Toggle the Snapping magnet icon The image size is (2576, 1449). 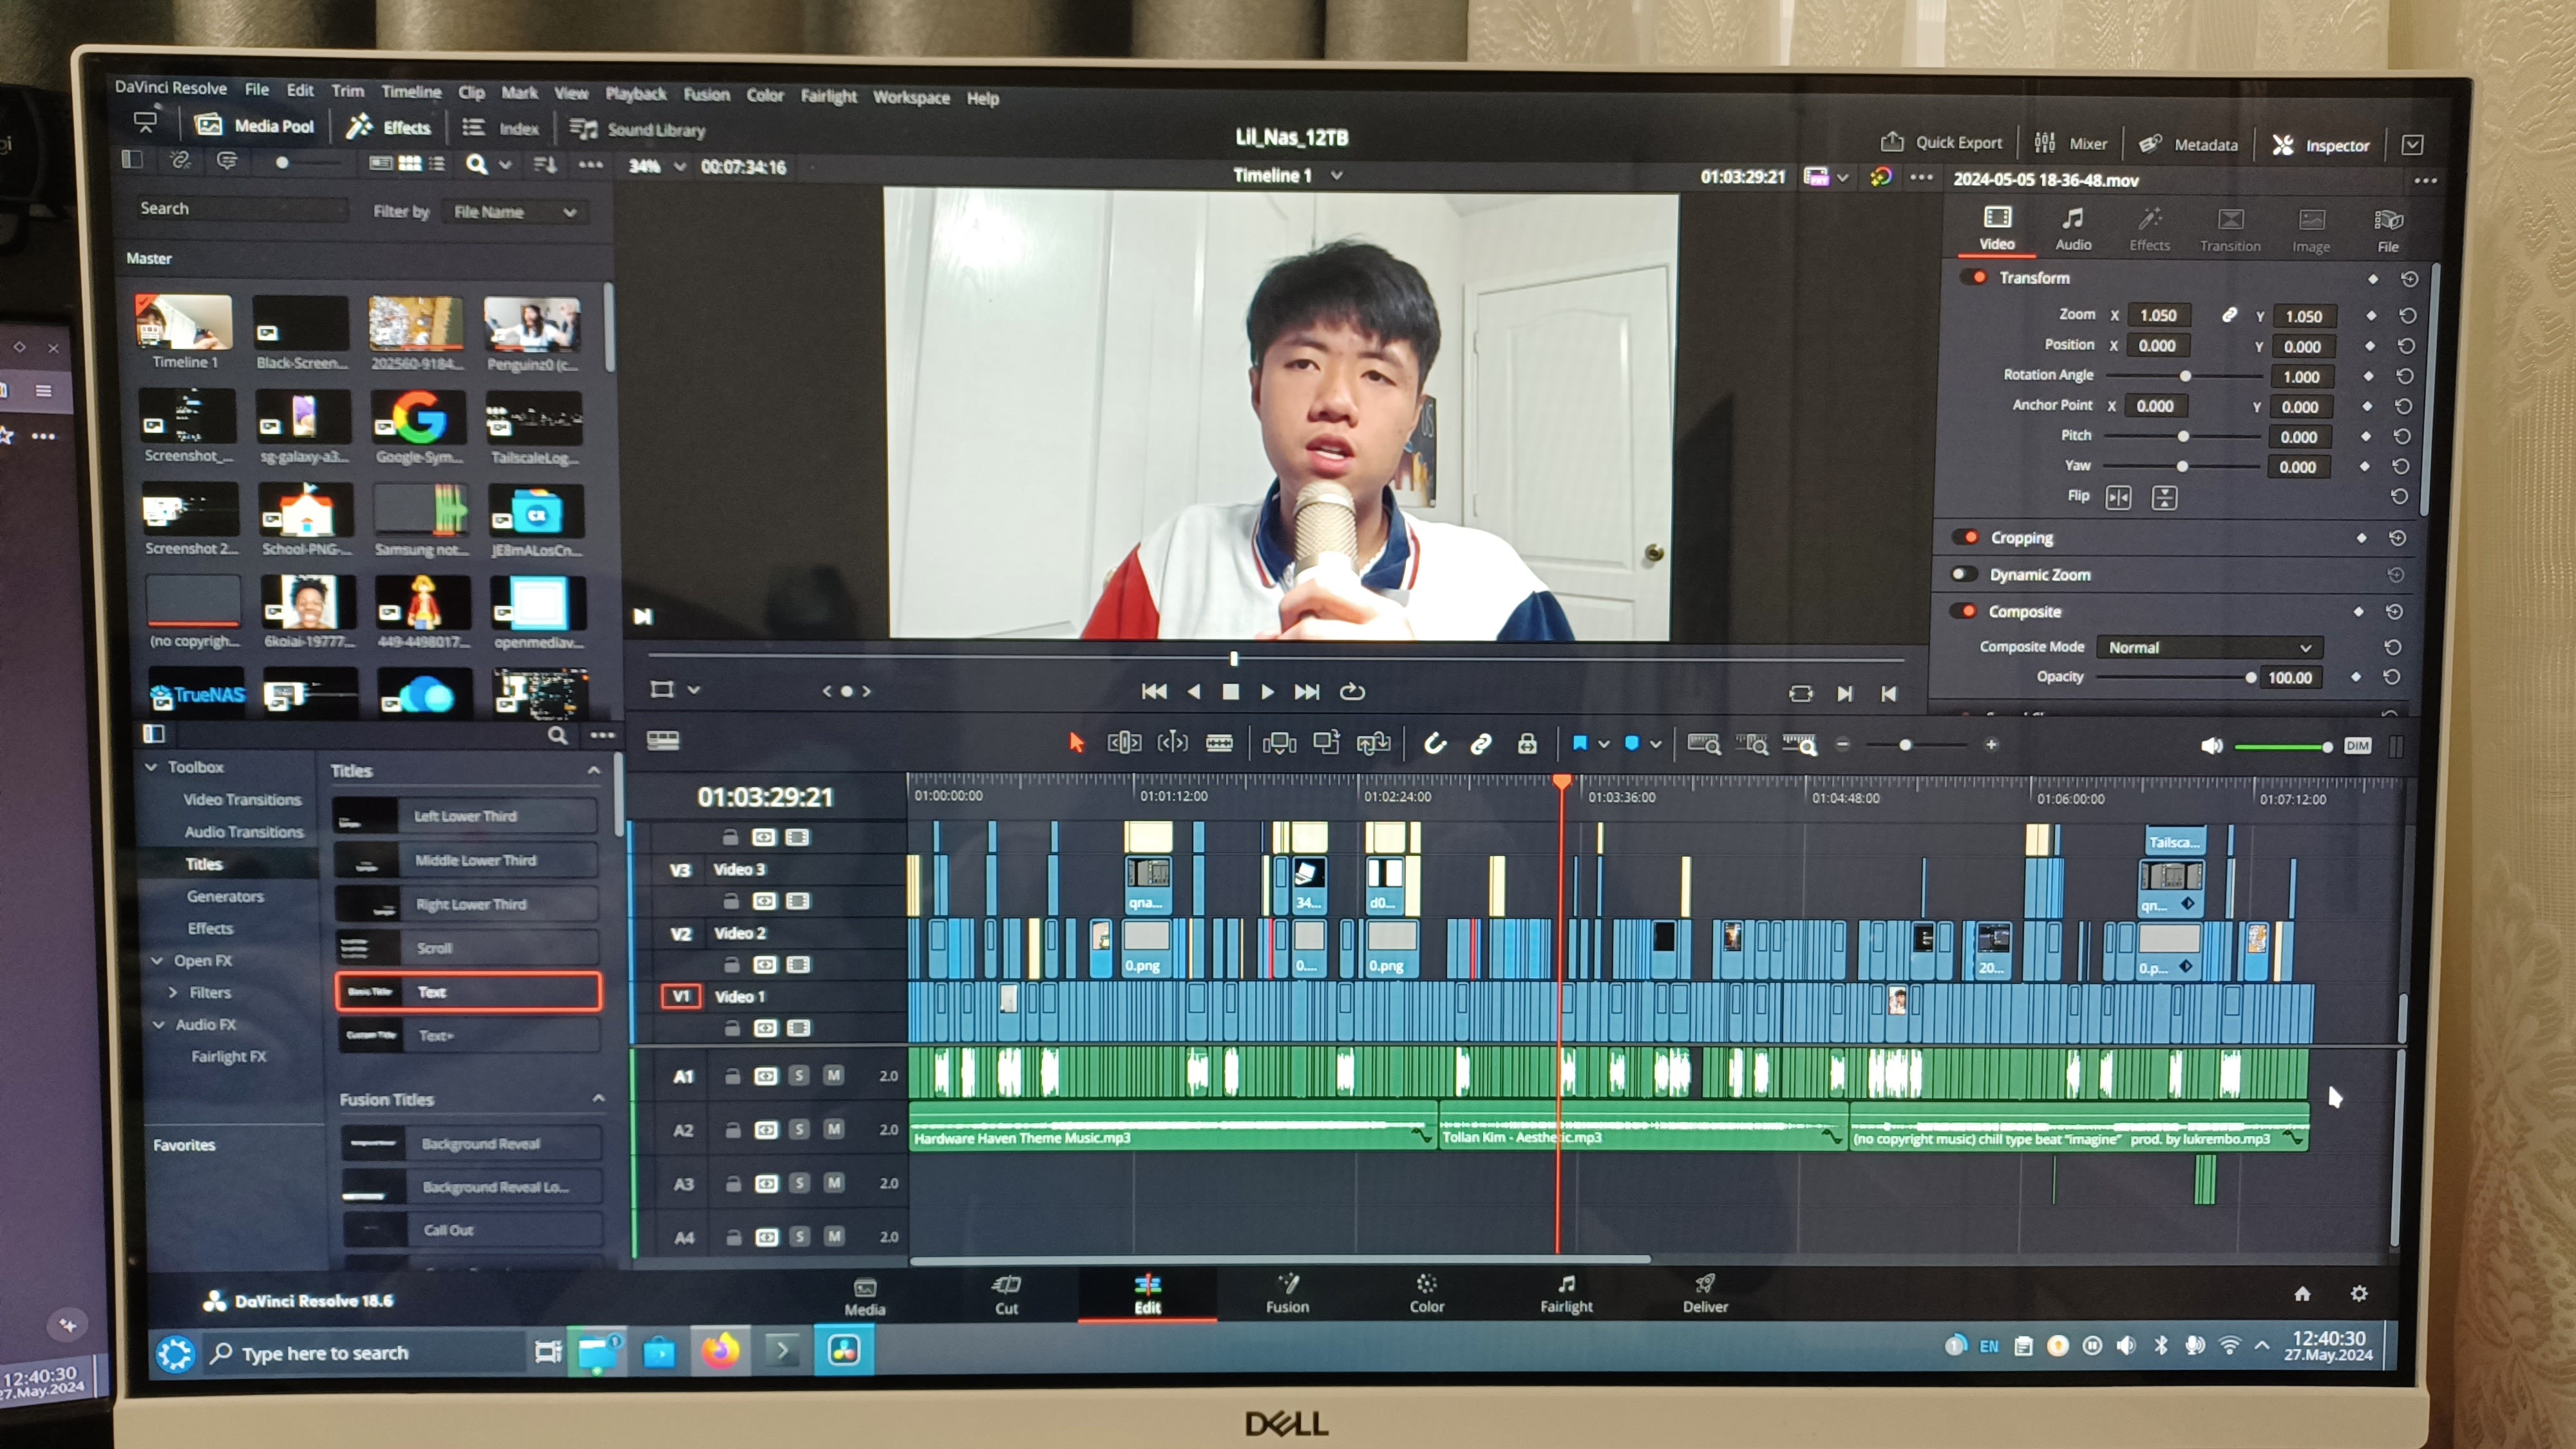[x=1435, y=743]
